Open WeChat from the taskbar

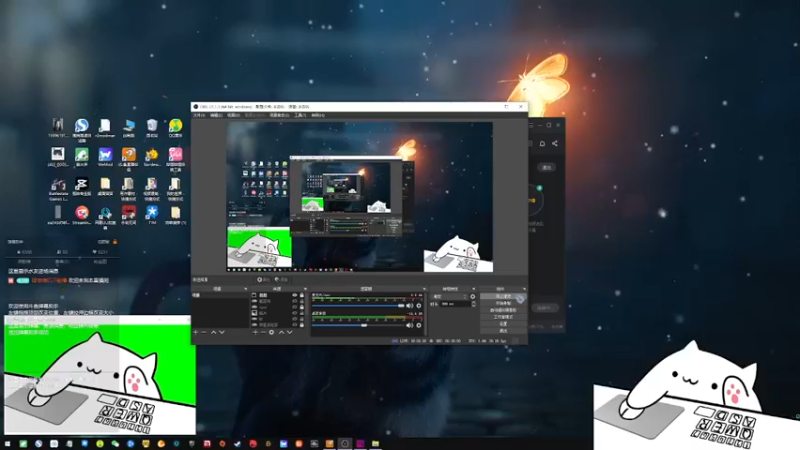(115, 443)
